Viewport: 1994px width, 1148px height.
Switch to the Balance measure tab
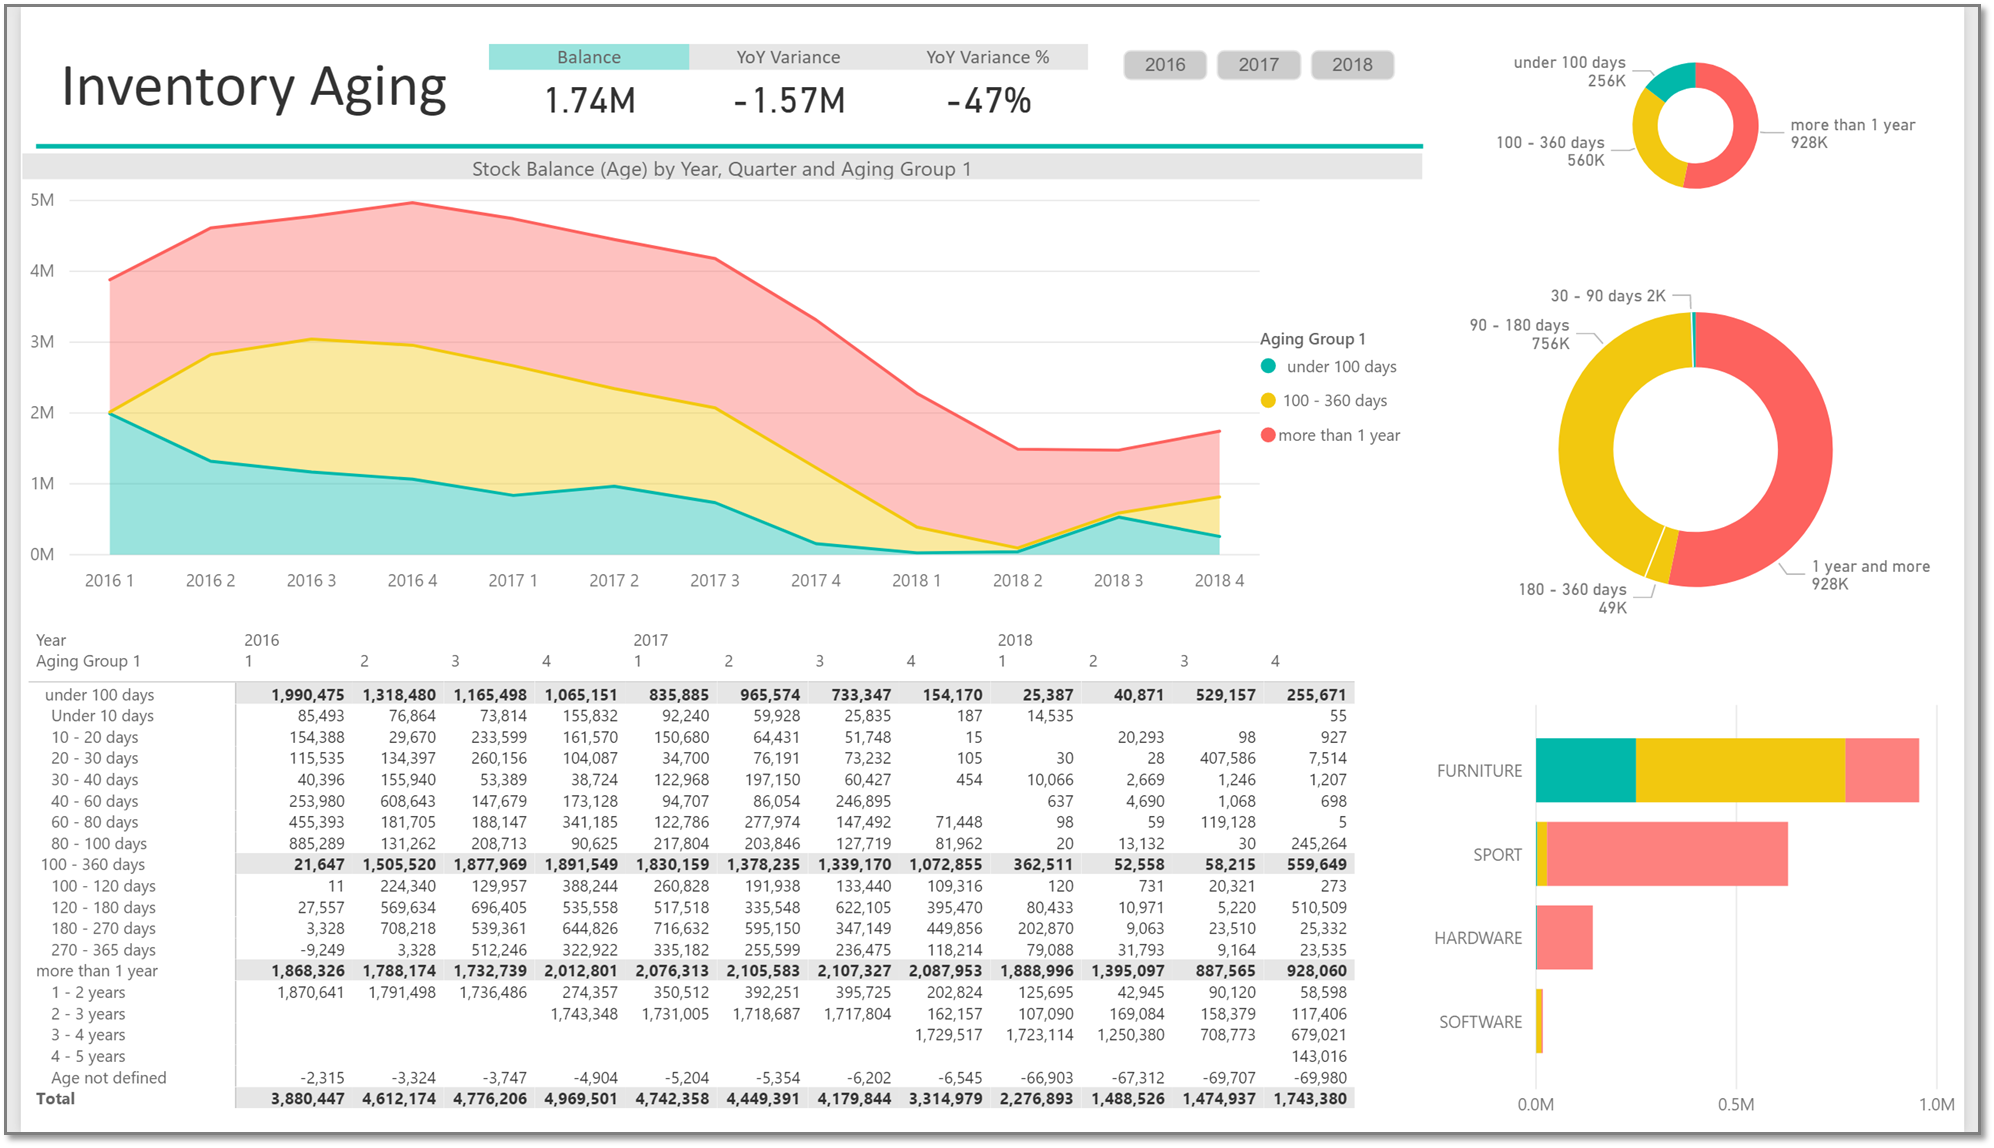(x=588, y=57)
